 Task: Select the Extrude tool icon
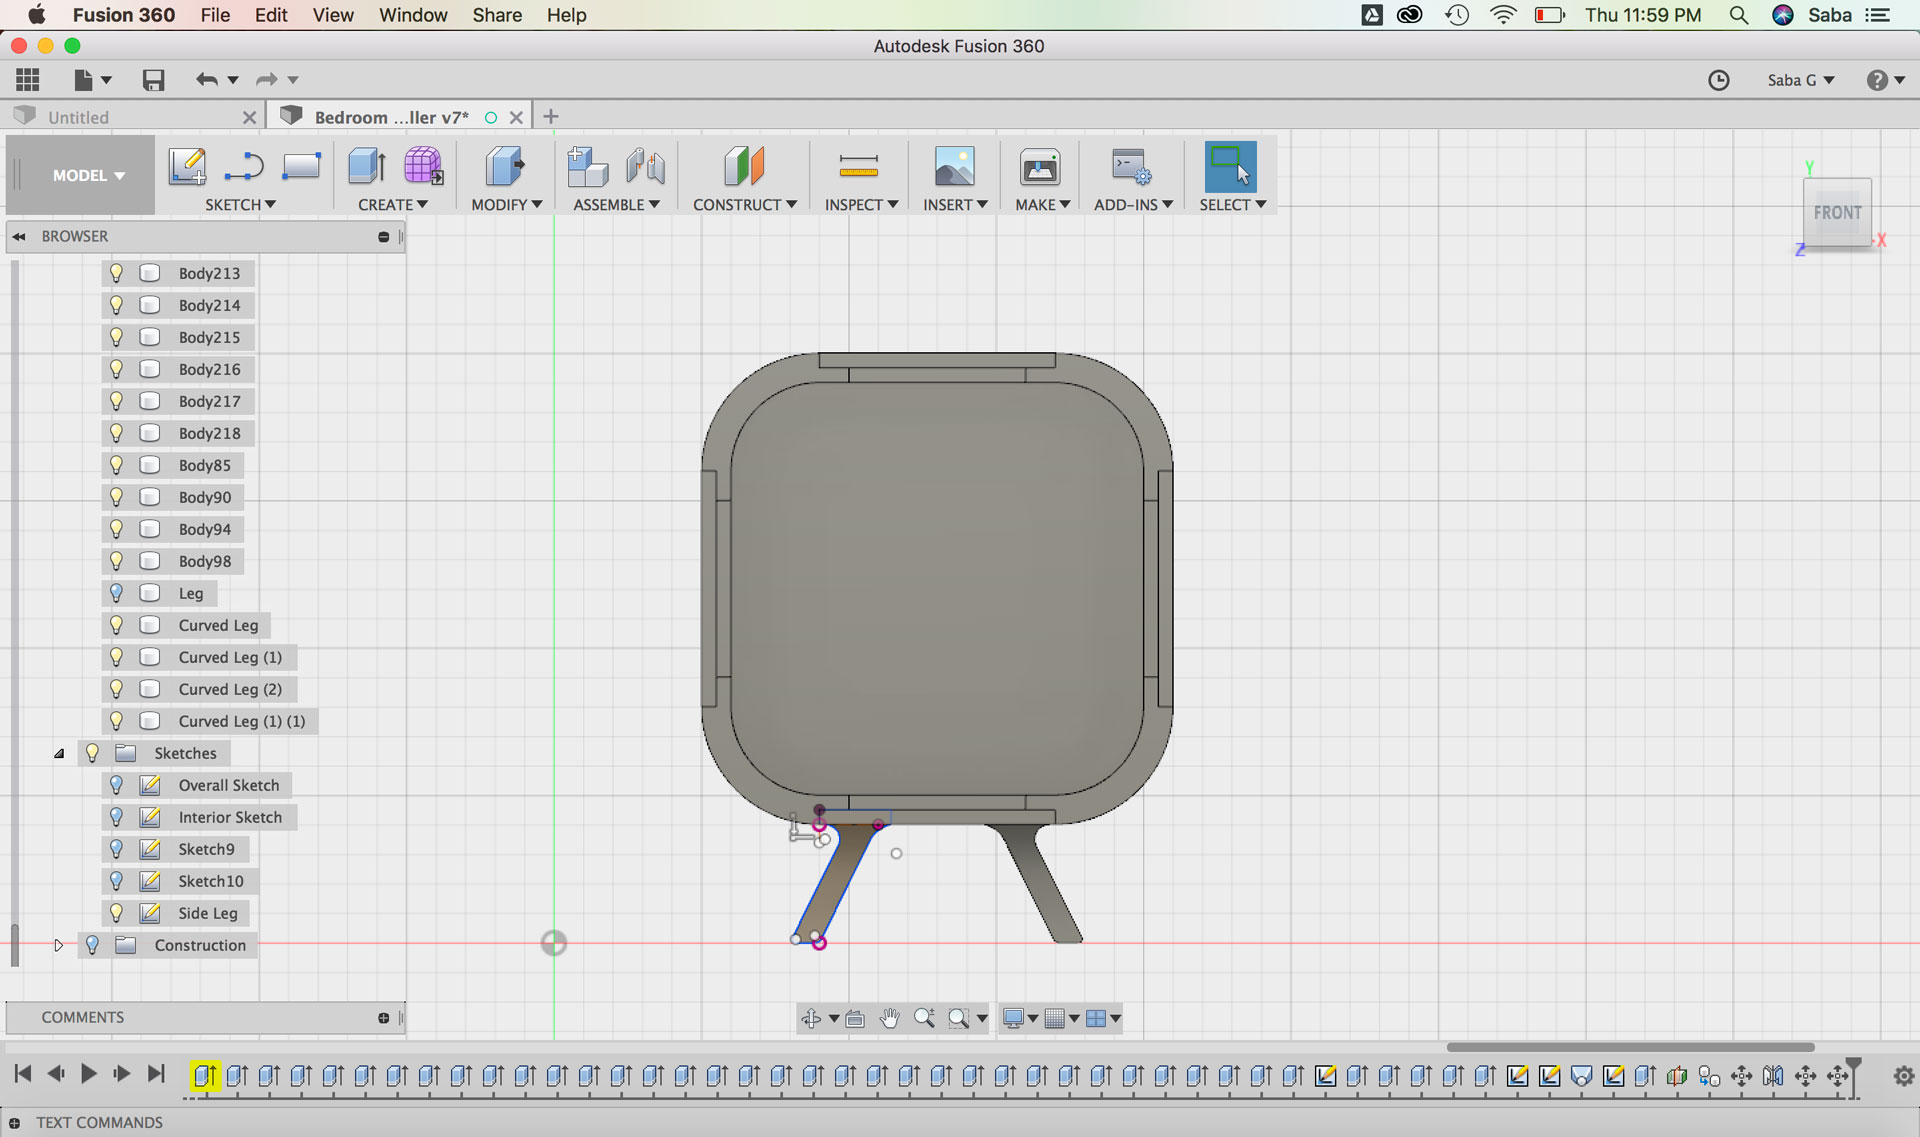point(366,166)
